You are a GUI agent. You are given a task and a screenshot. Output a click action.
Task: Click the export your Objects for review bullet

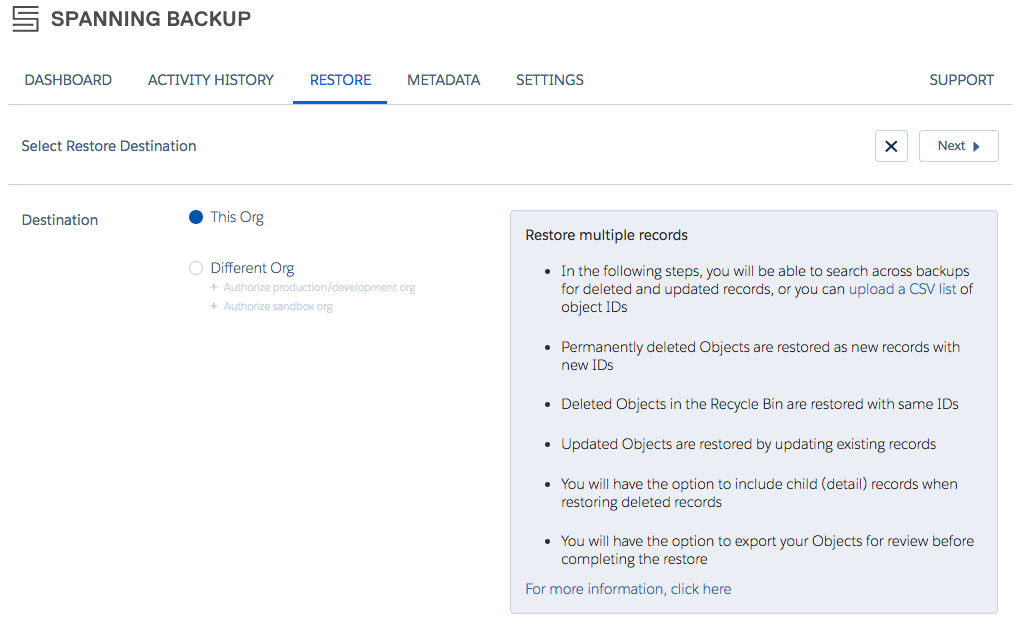click(767, 550)
